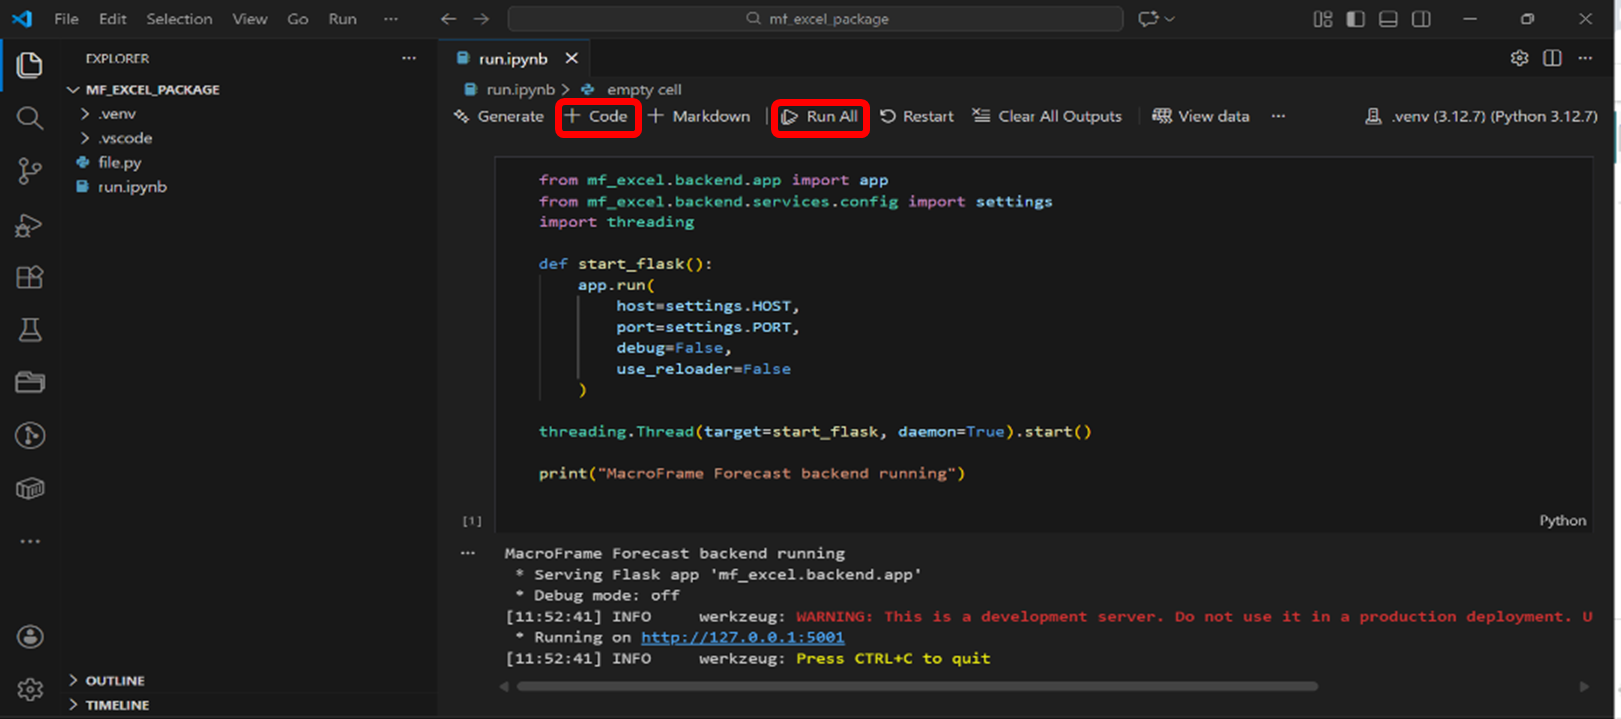Screen dimensions: 1621x719
Task: Close the run.ipynb tab
Action: (571, 58)
